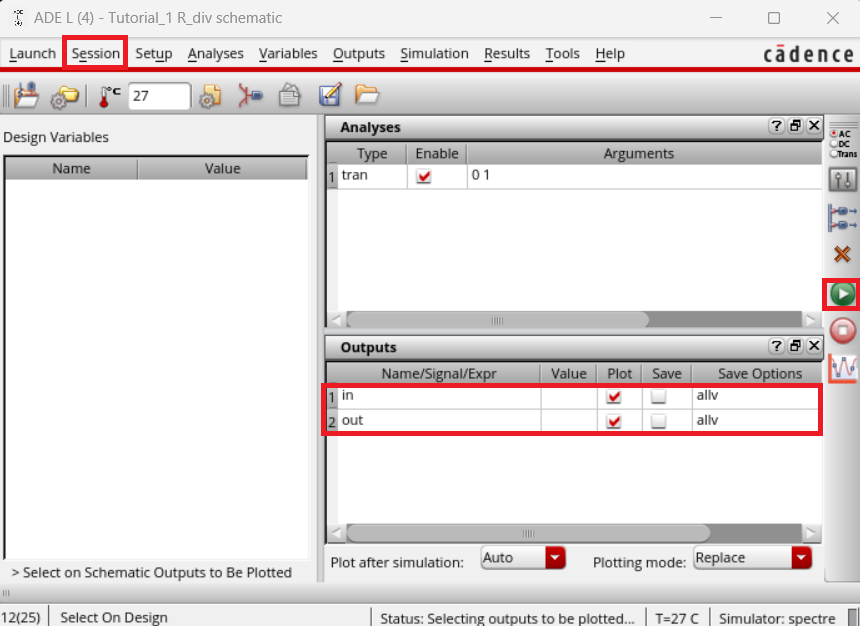Click the red delete-output toolbar icon
860x626 pixels.
click(x=250, y=95)
